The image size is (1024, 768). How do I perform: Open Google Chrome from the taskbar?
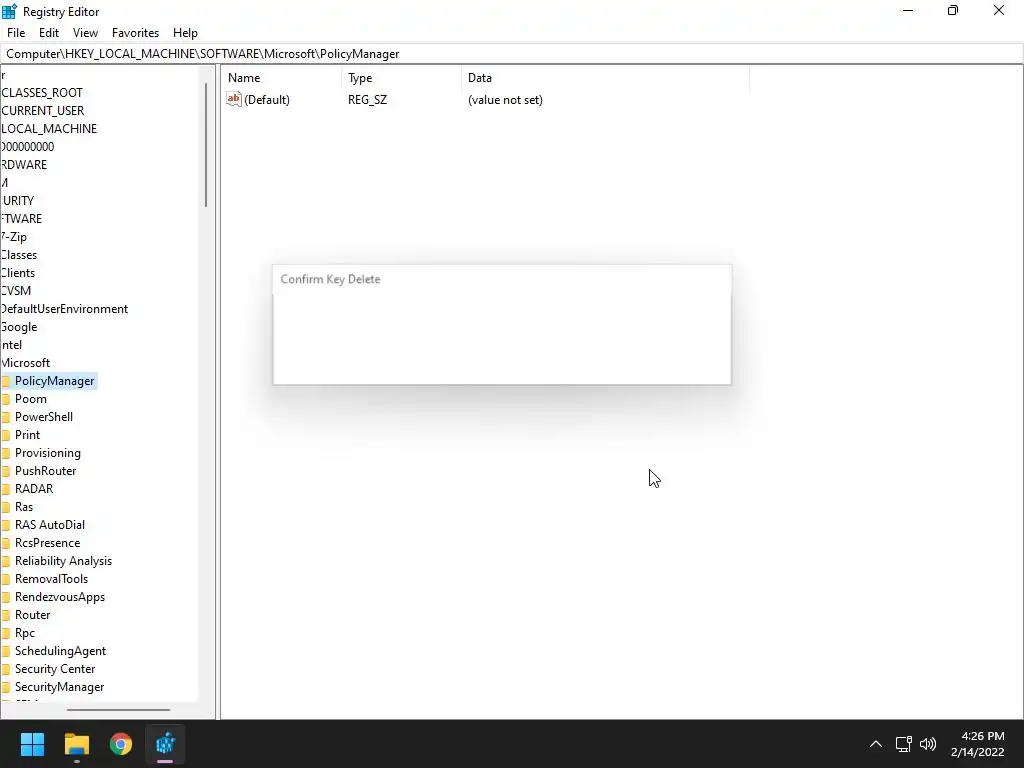[121, 744]
